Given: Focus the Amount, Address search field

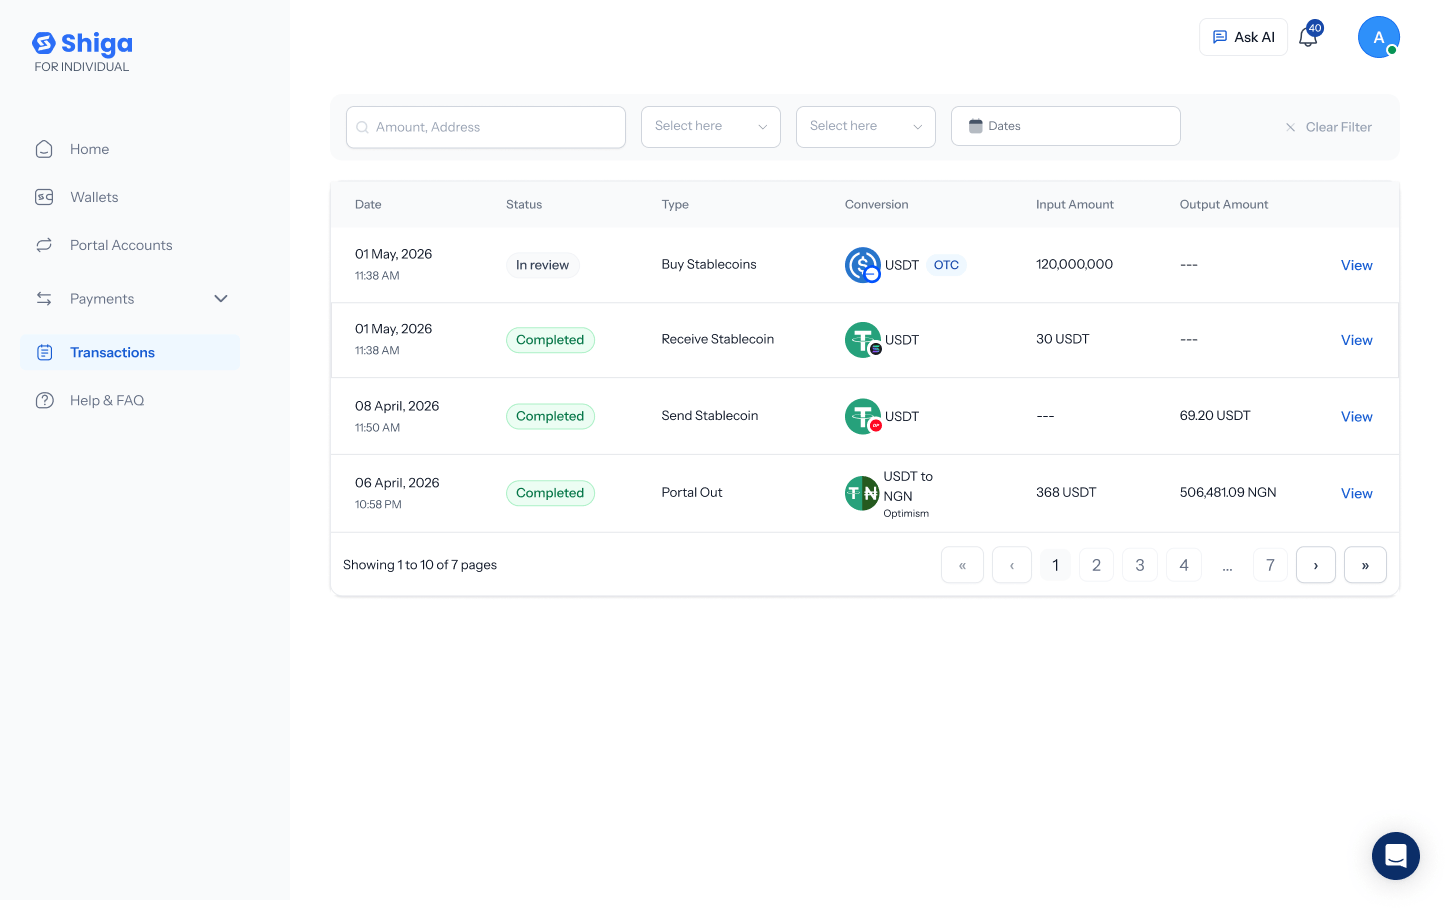Looking at the screenshot, I should 486,127.
